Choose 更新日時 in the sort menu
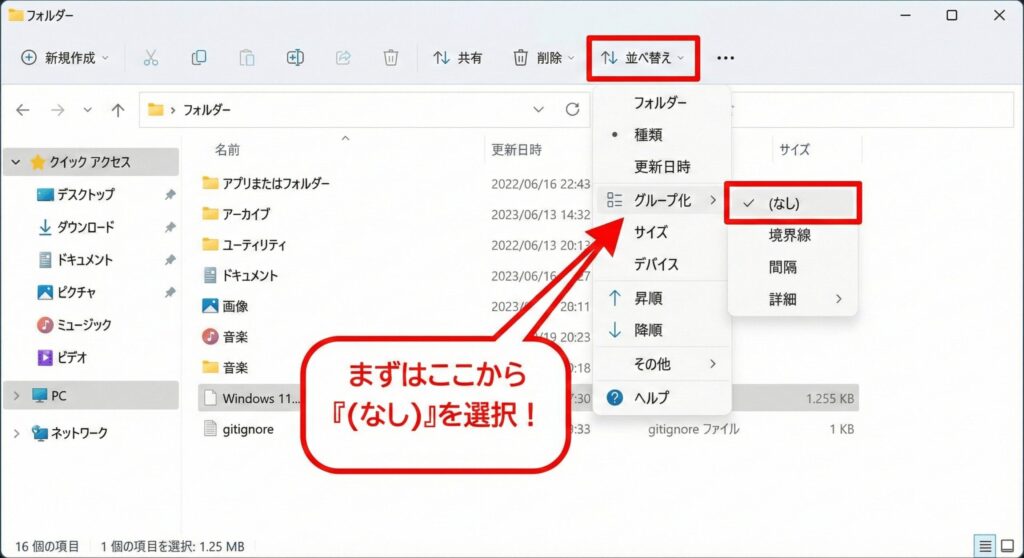Image resolution: width=1024 pixels, height=558 pixels. (661, 167)
